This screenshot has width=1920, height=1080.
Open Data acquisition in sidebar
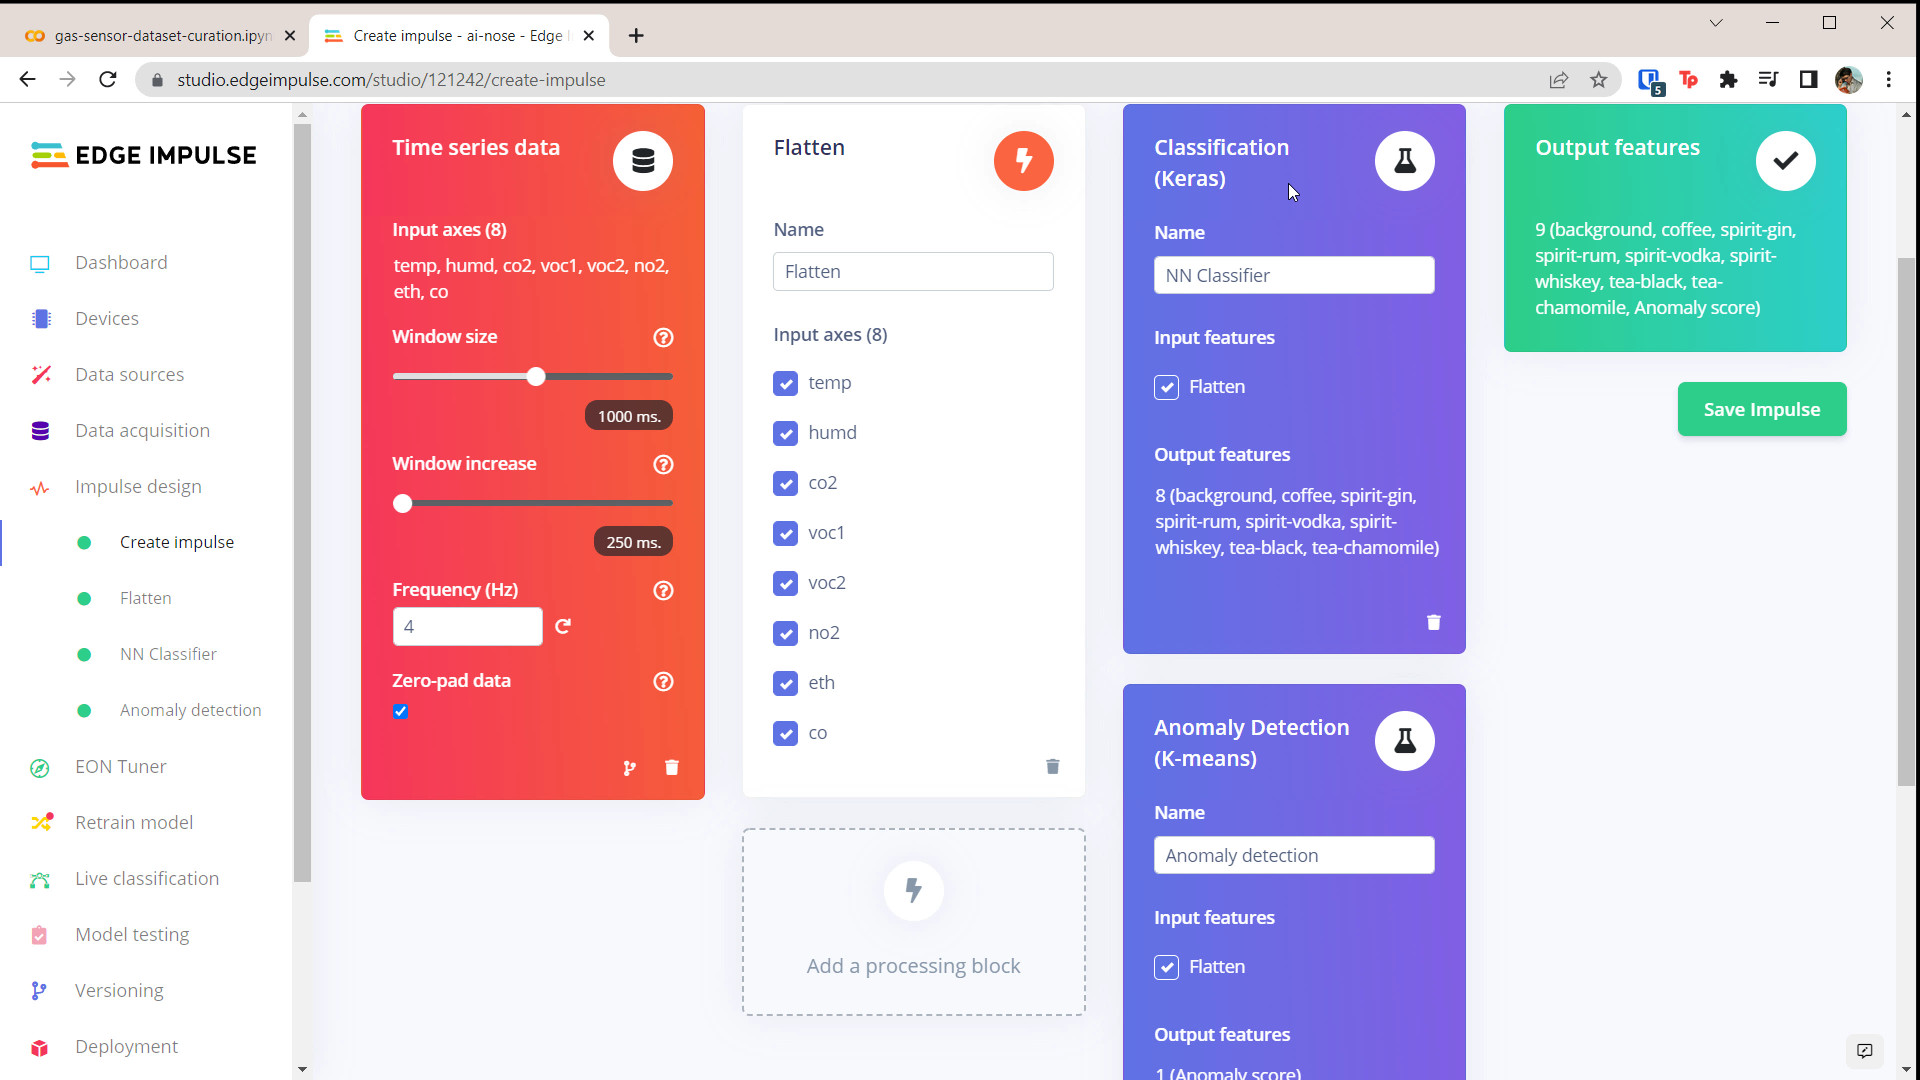click(x=142, y=431)
